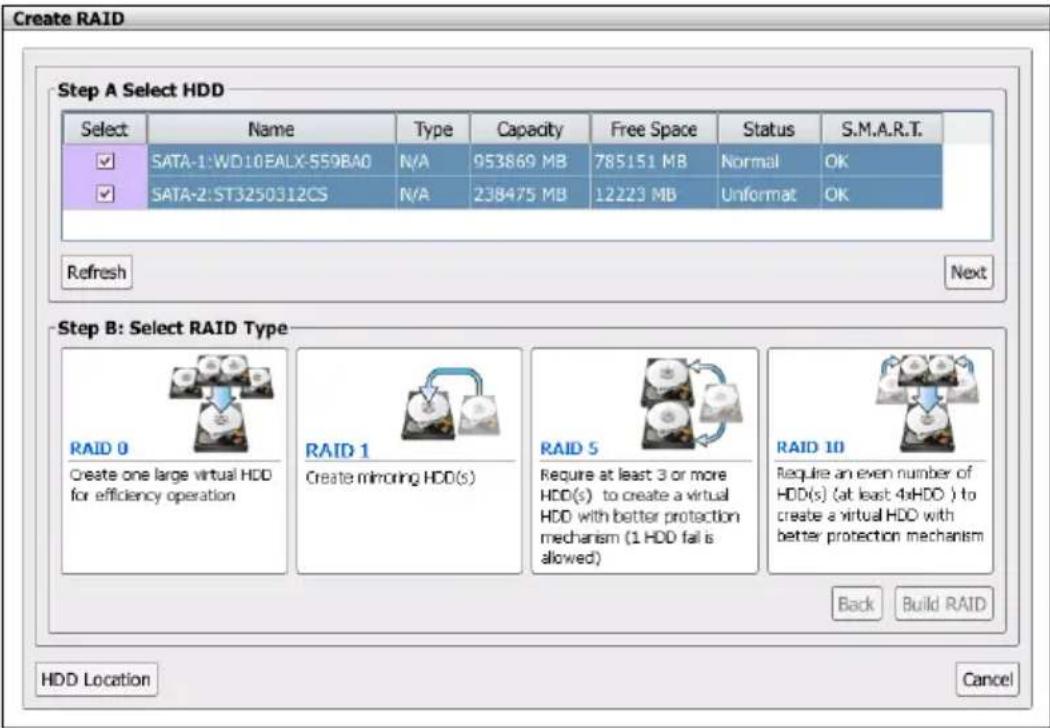Viewport: 1050px width, 728px height.
Task: Click the RAID 10 title label
Action: 810,447
